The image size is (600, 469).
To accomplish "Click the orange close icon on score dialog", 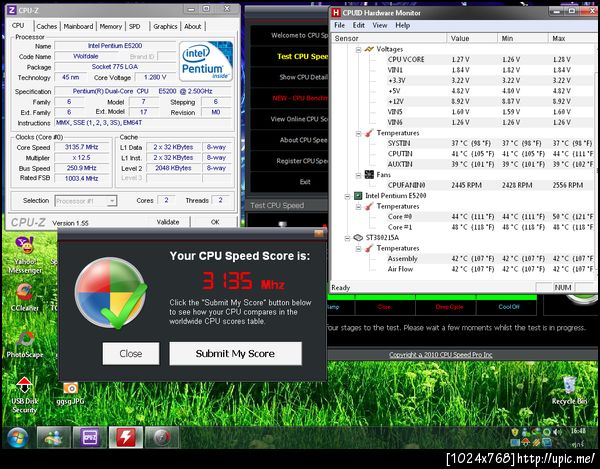I will point(319,233).
